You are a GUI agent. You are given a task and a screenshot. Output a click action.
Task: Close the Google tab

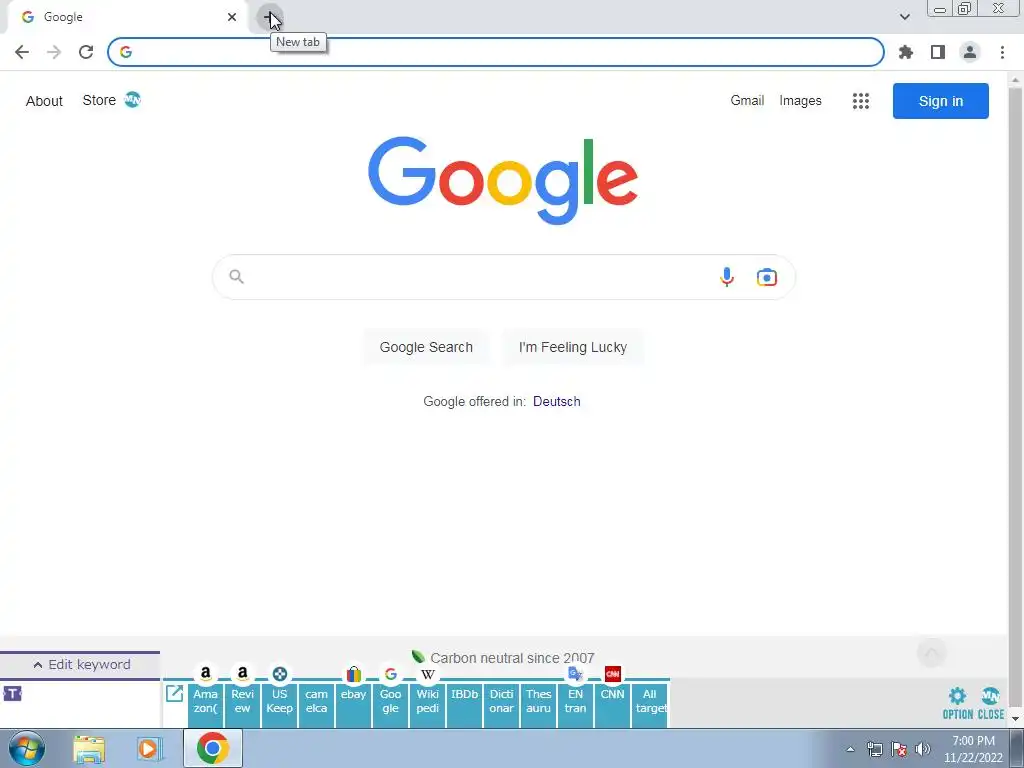(232, 17)
